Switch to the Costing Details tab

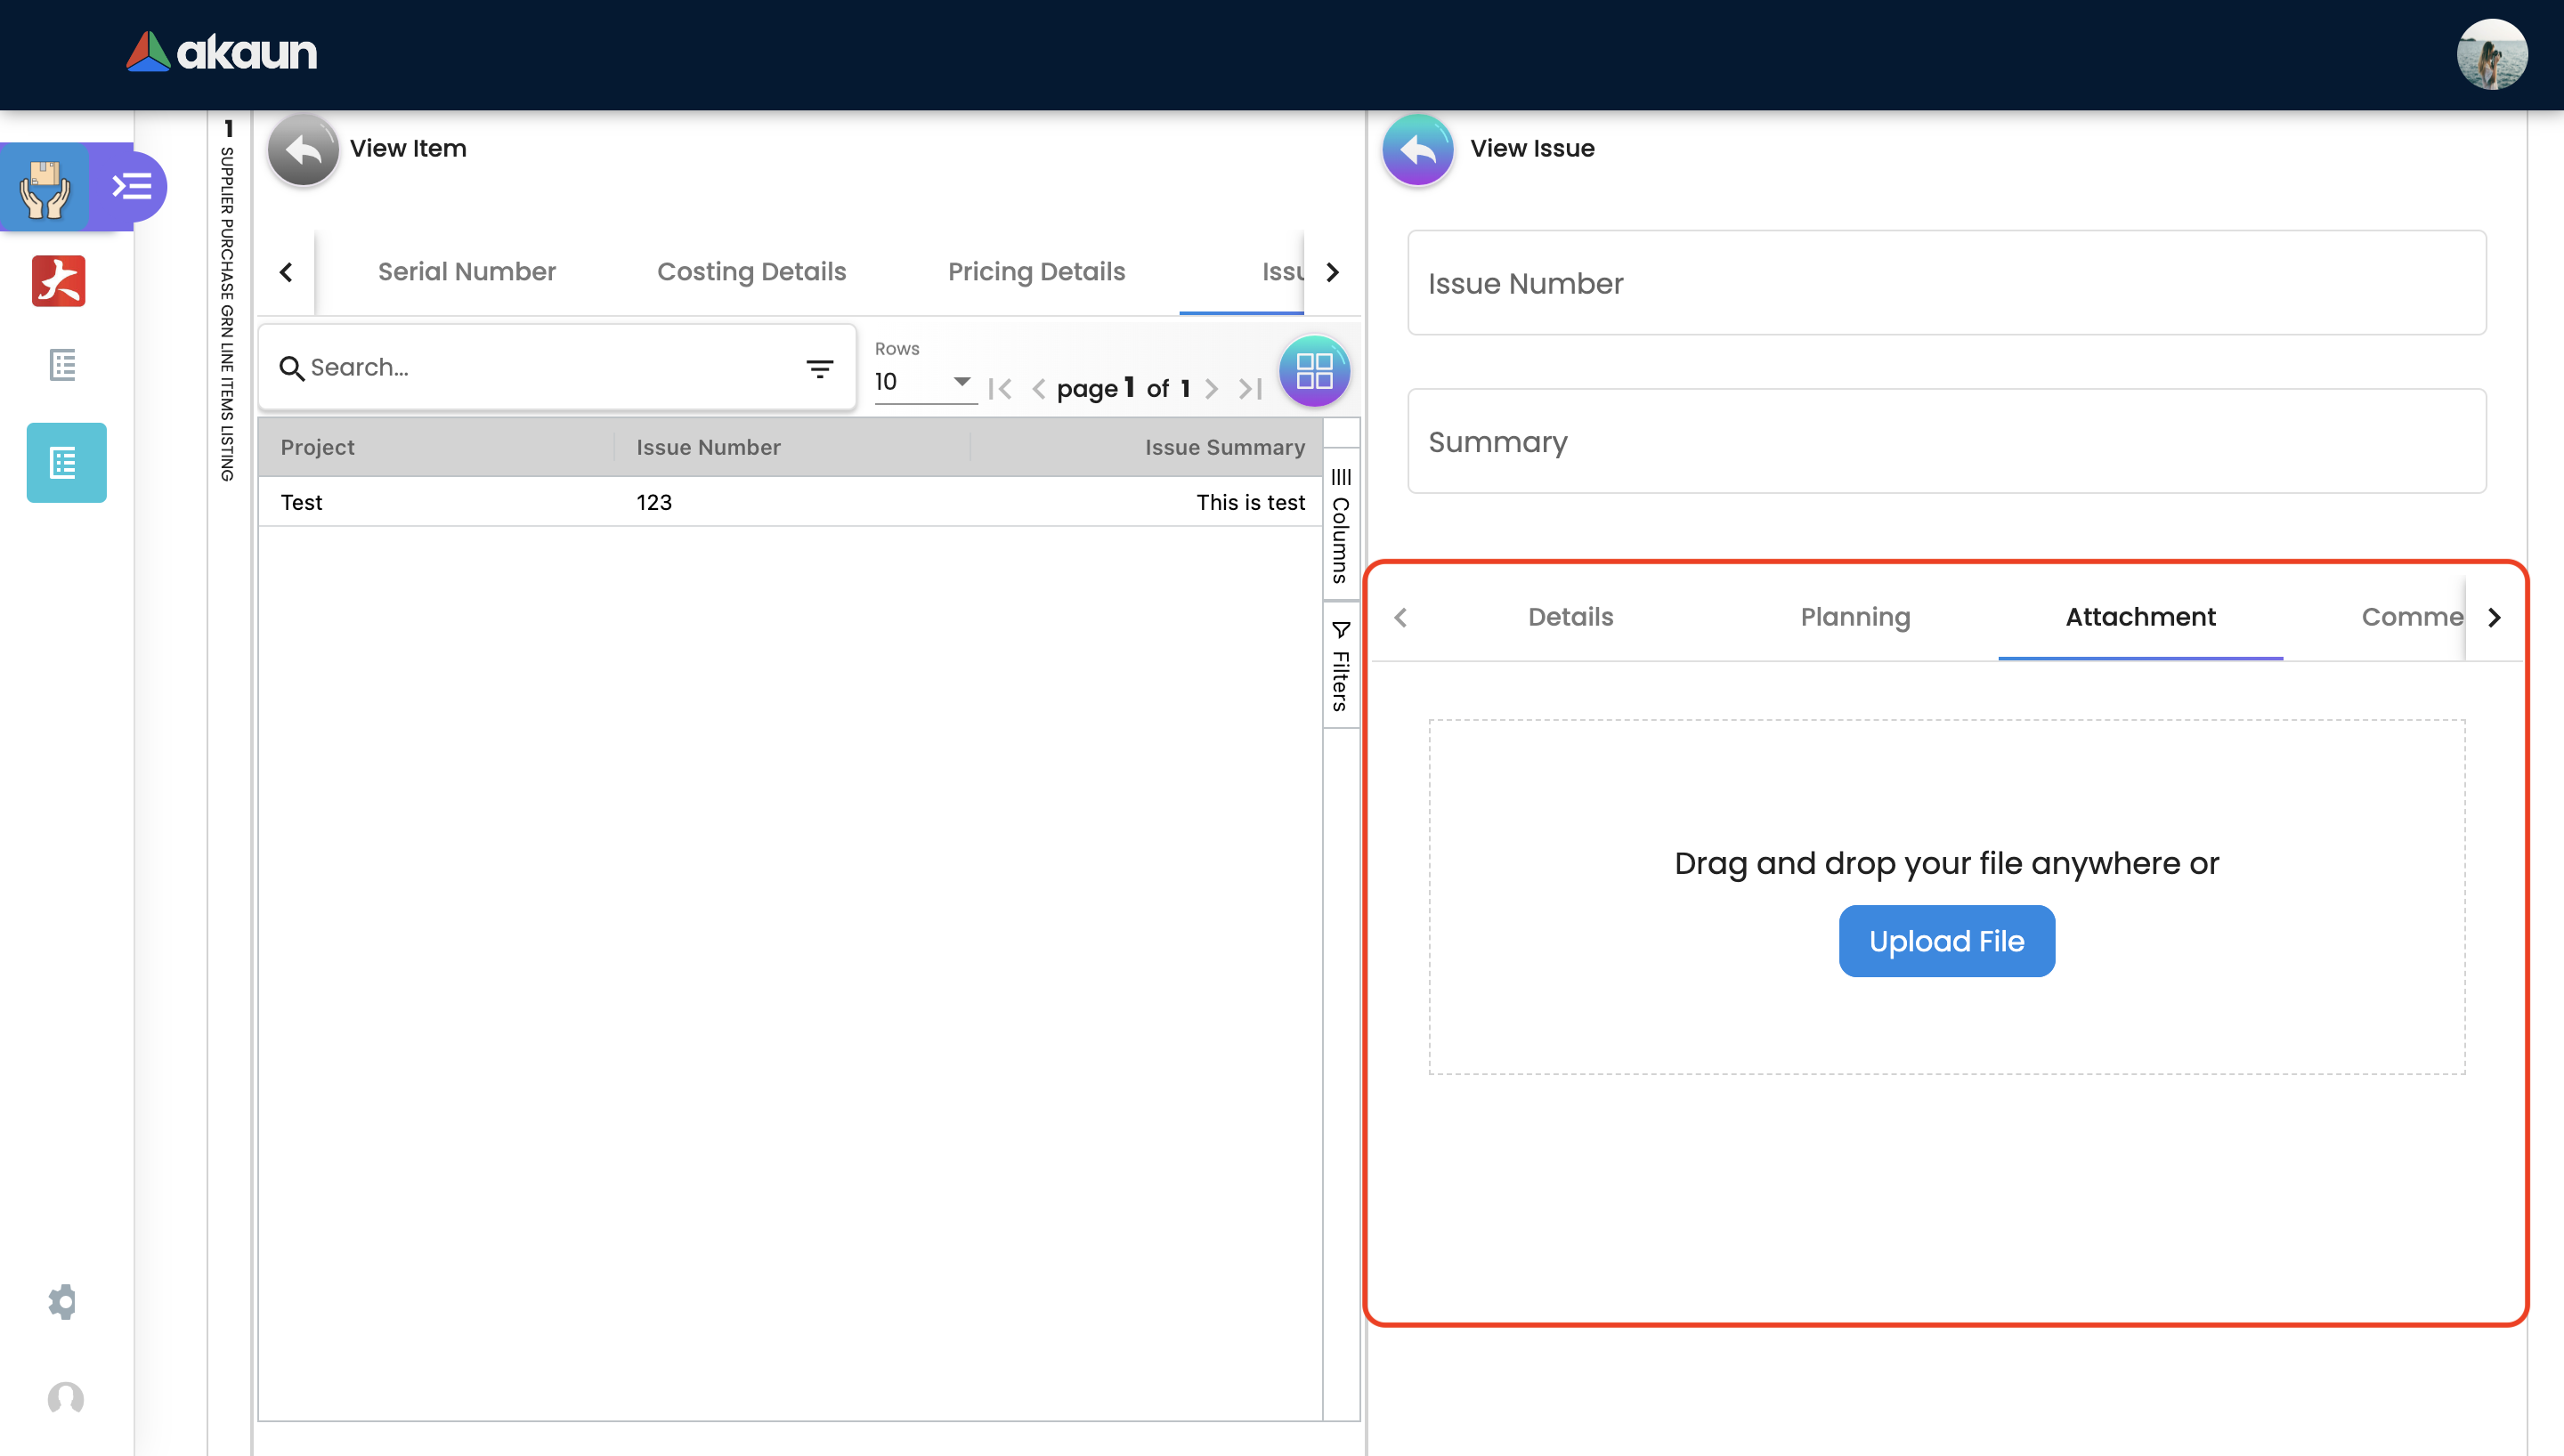point(751,271)
